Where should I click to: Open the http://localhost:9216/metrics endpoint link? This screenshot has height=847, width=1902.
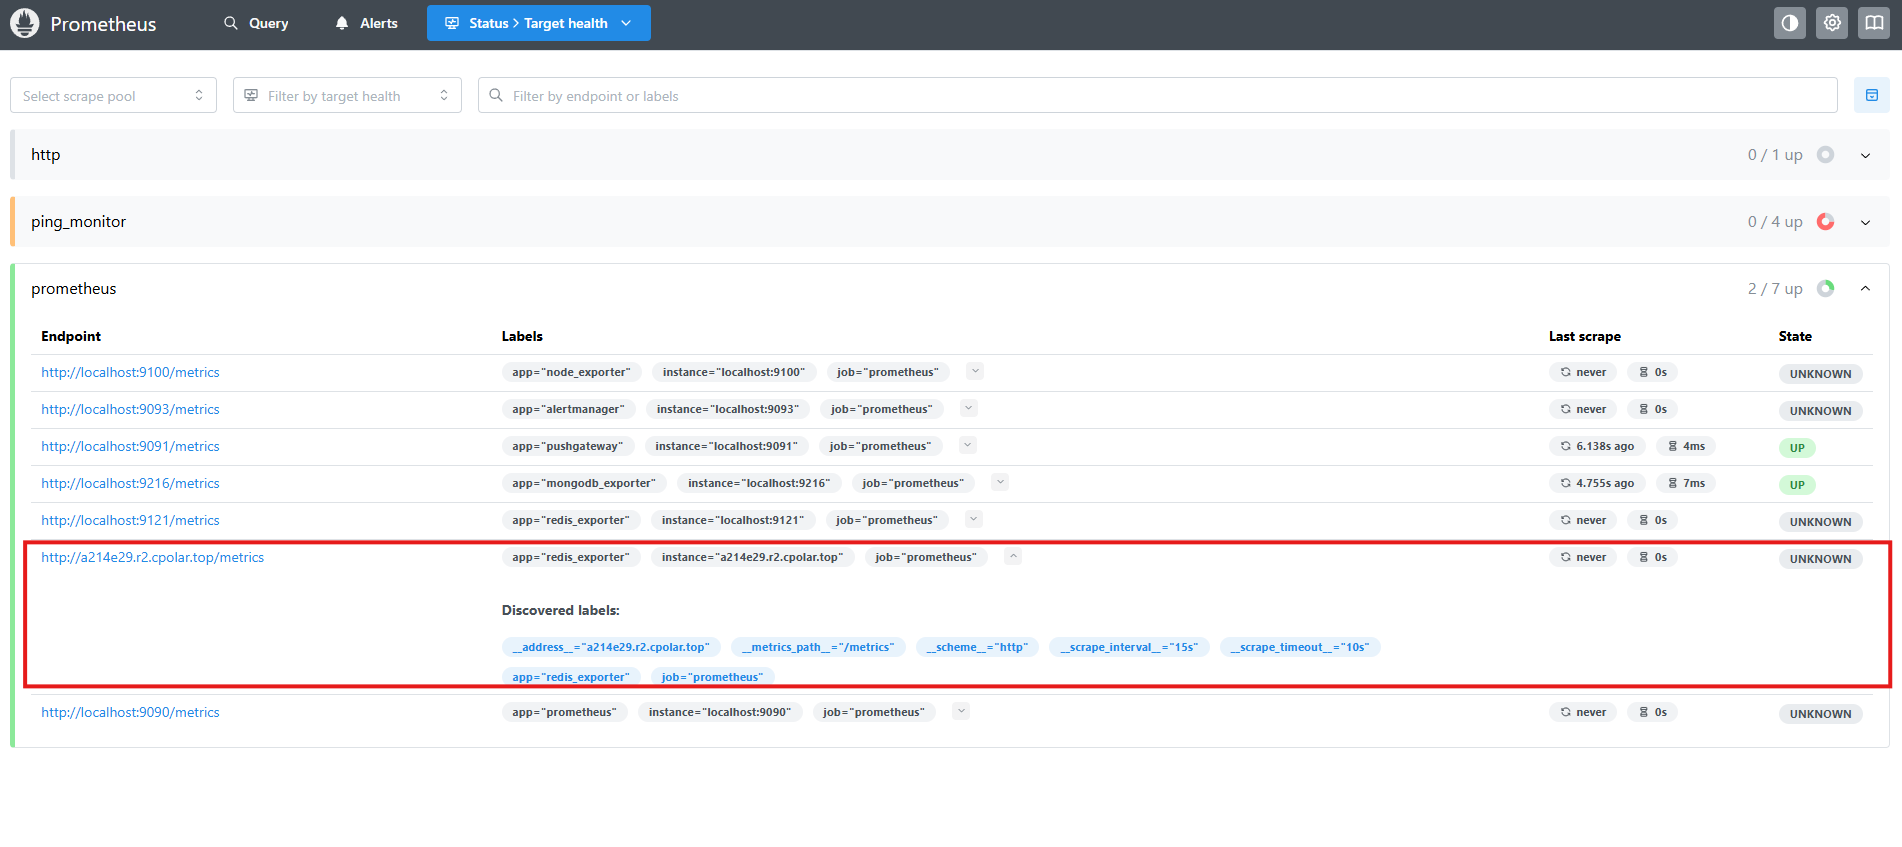point(130,483)
